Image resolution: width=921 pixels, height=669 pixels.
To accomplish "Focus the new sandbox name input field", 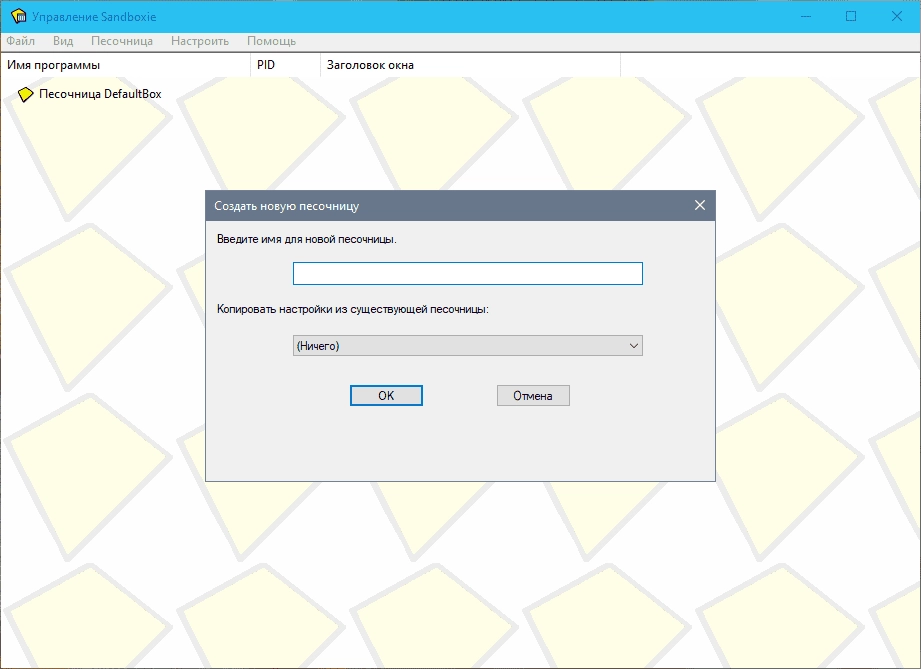I will [468, 273].
